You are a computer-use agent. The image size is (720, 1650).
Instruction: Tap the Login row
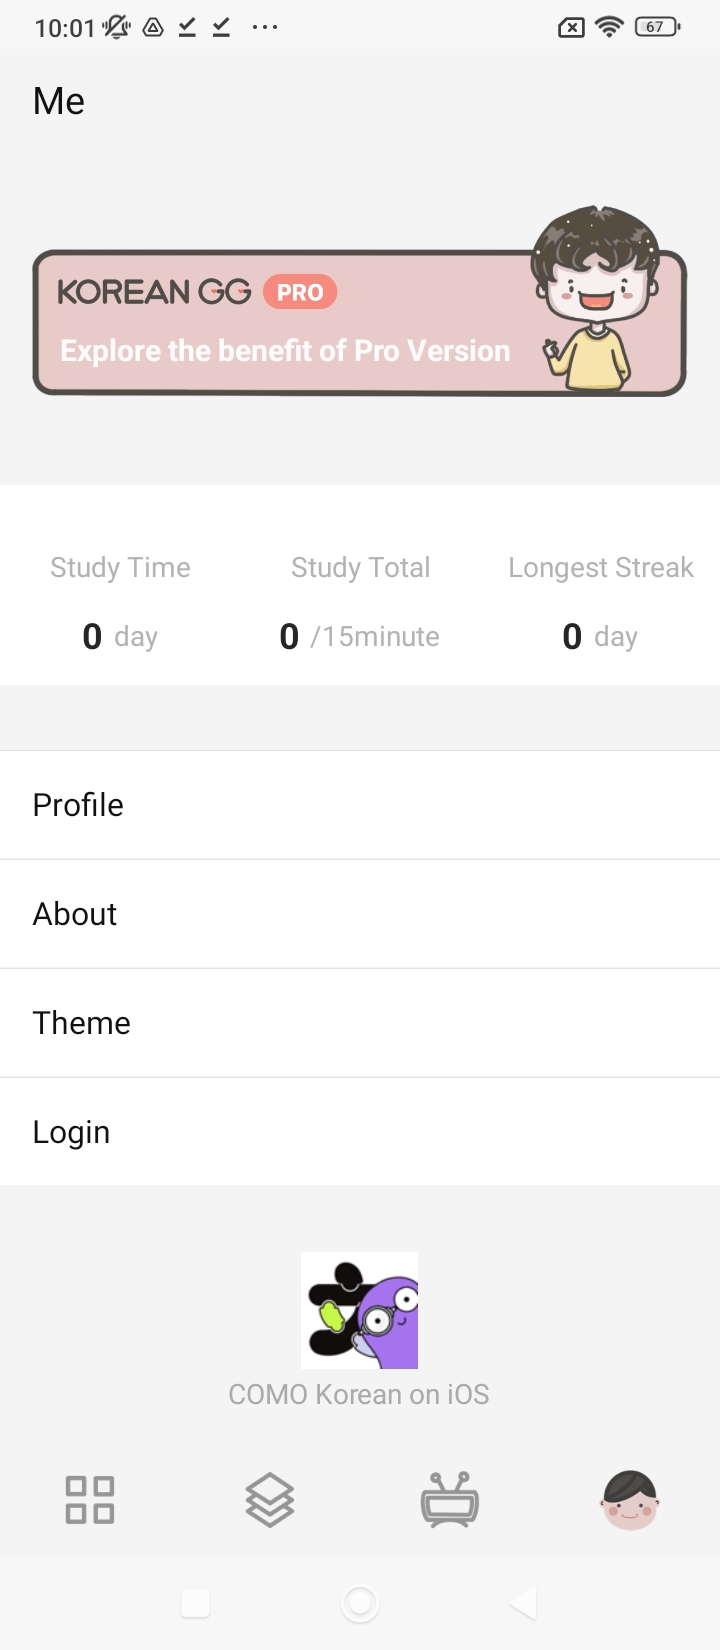tap(360, 1132)
